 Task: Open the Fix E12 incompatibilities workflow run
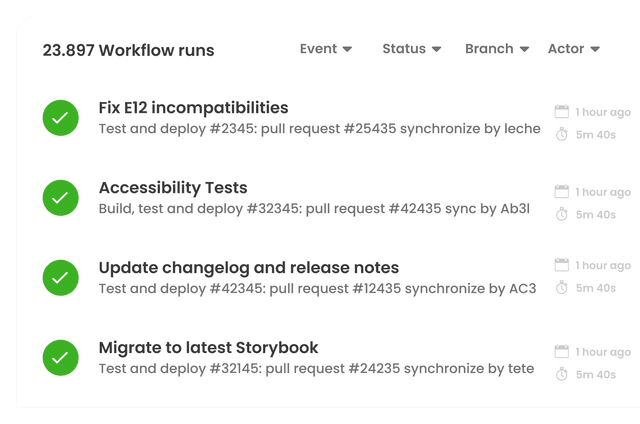point(193,108)
